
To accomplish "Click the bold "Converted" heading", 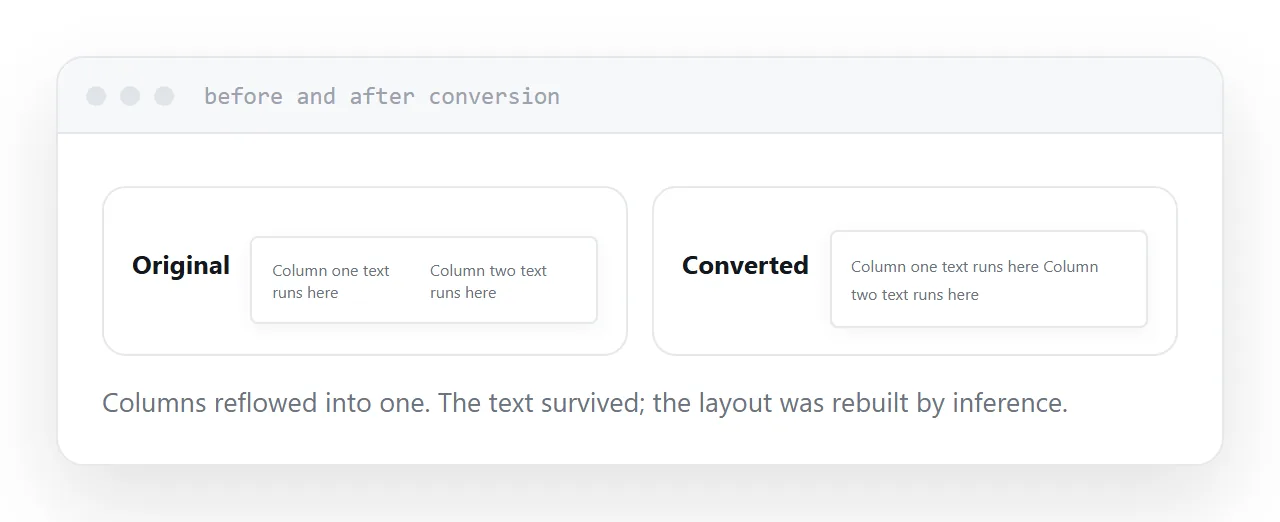I will [745, 265].
